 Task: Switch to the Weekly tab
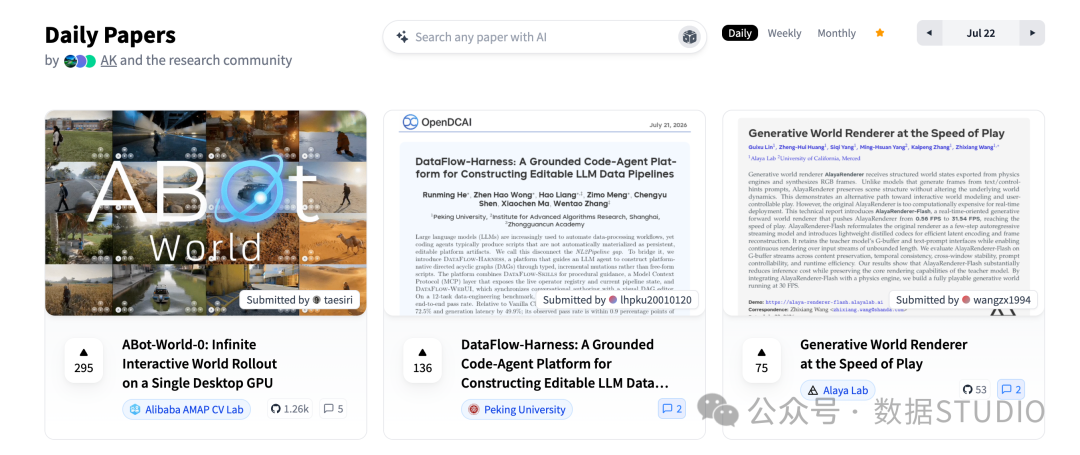[785, 33]
